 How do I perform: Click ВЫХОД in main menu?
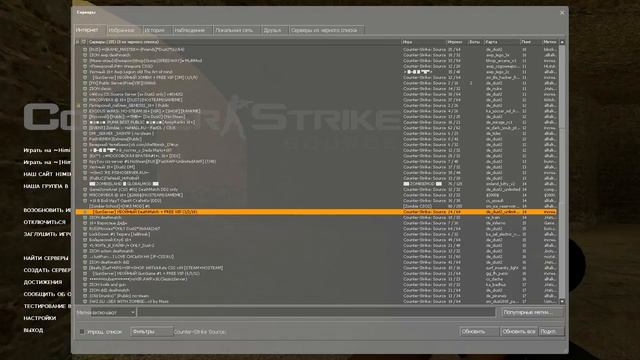pyautogui.click(x=33, y=330)
